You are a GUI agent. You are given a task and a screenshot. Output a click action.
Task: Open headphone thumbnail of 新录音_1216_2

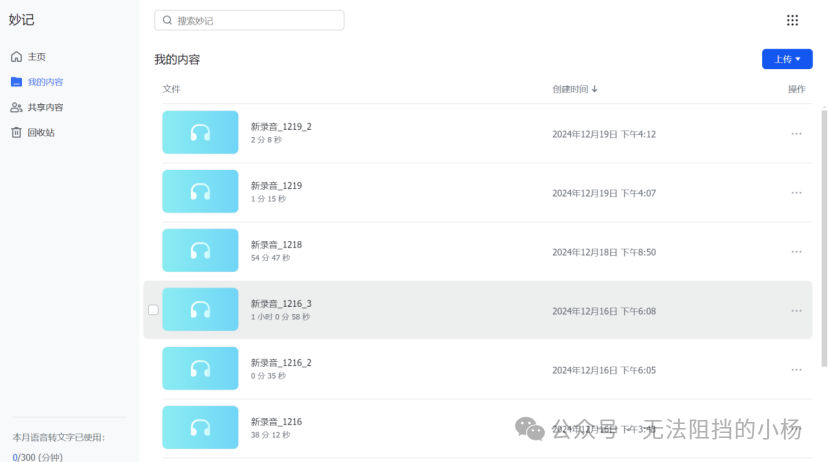pos(200,368)
